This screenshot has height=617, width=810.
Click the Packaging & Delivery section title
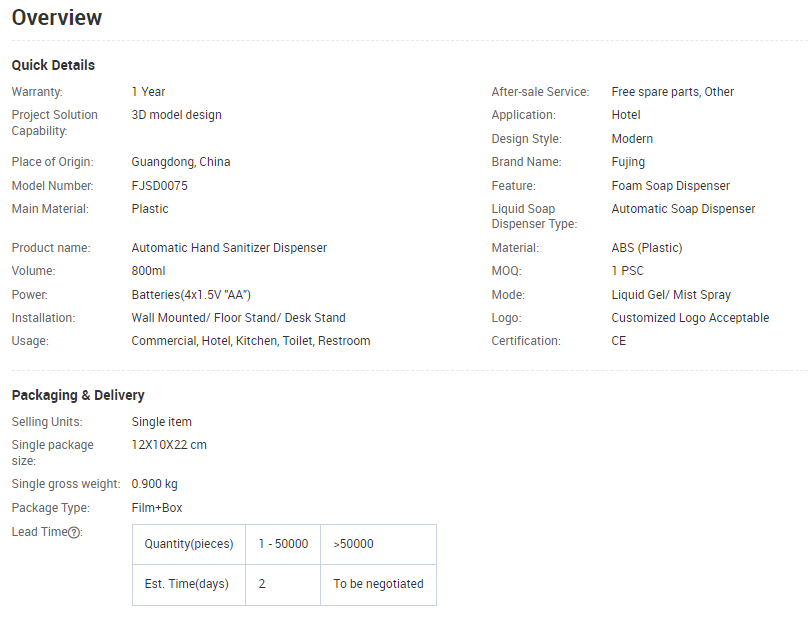(78, 395)
